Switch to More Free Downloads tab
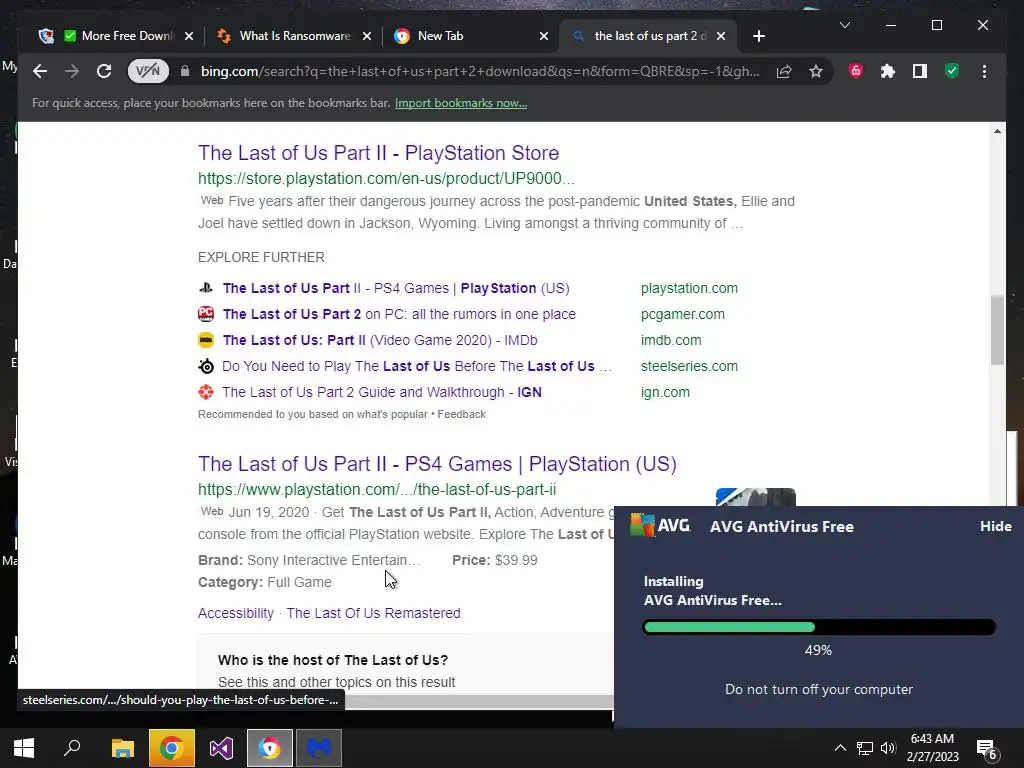Image resolution: width=1024 pixels, height=768 pixels. click(x=118, y=36)
